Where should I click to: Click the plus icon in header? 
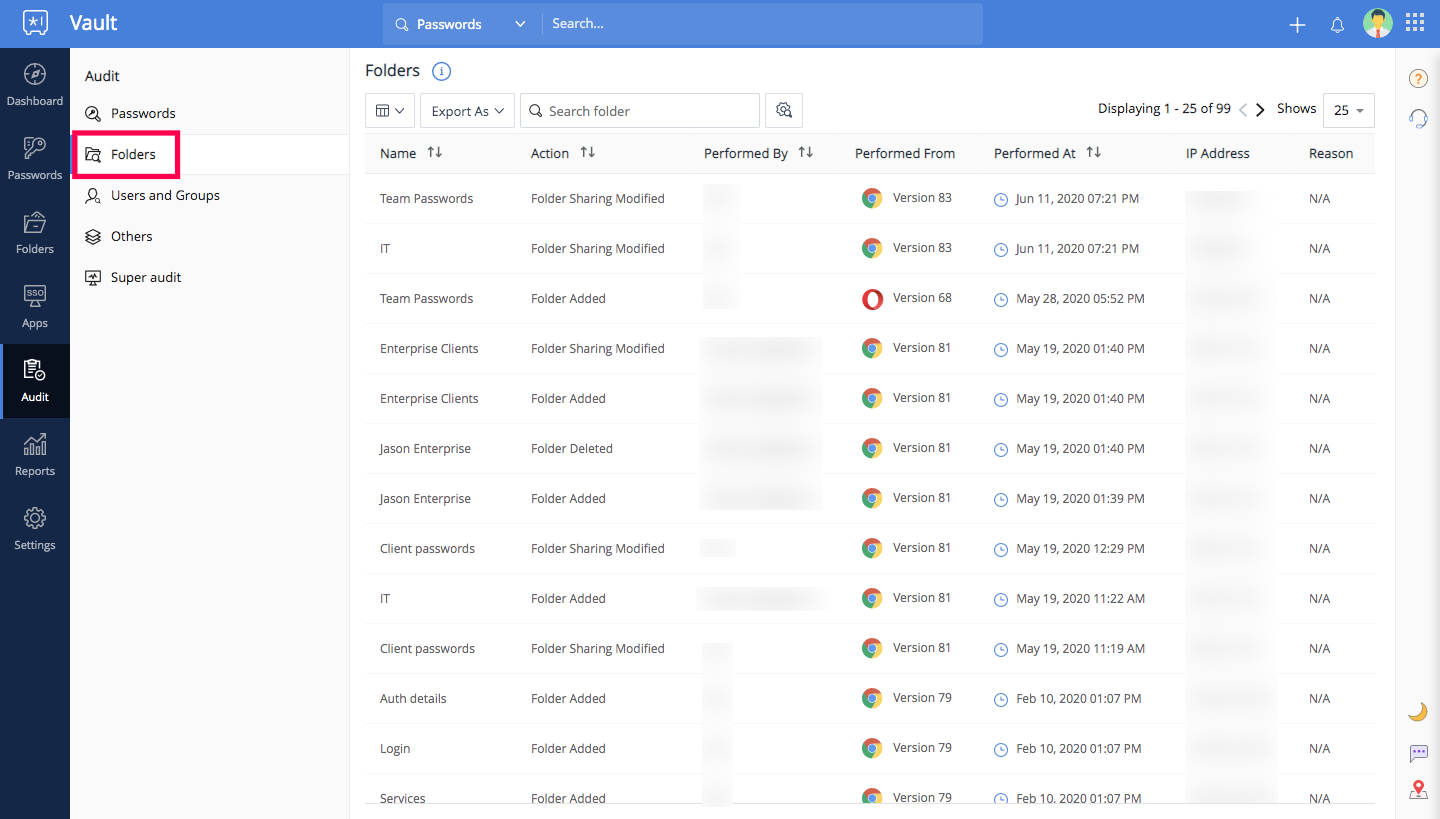(1297, 25)
